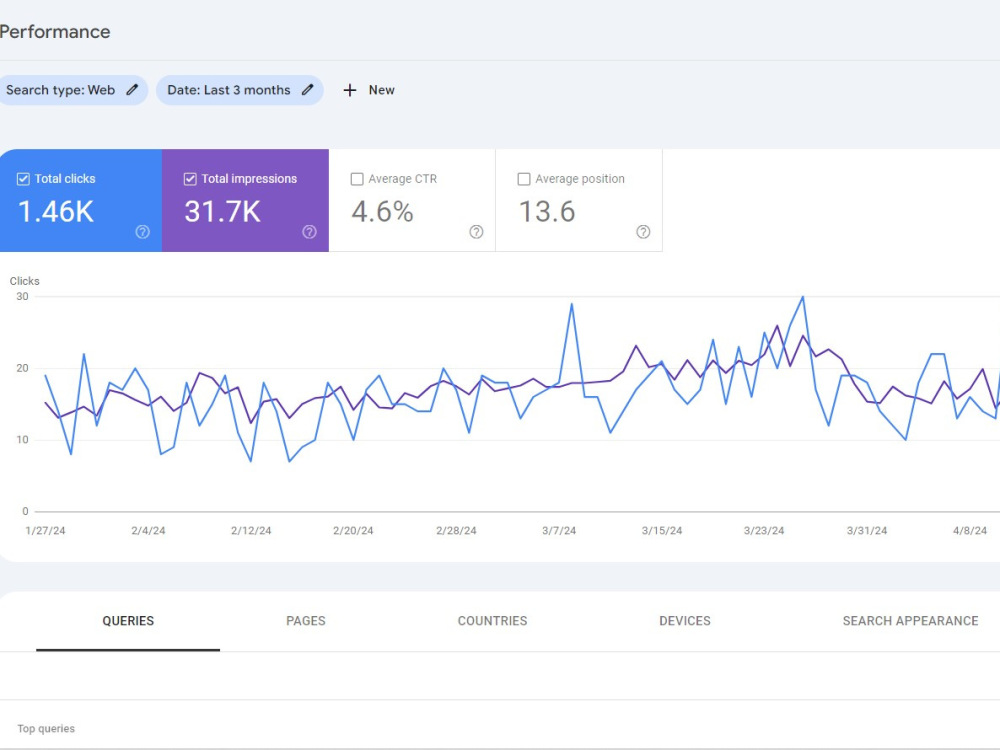Click the 2/12/24 date label

[251, 531]
